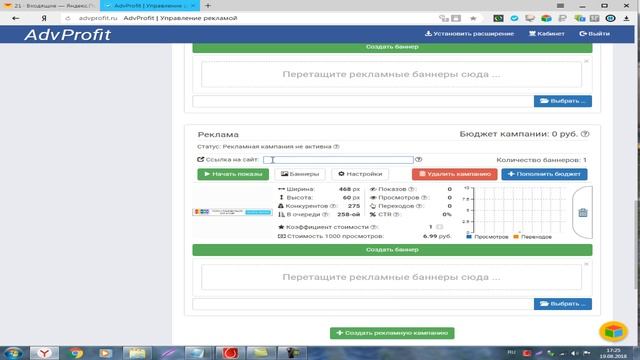
Task: Open a new browser tab with plus
Action: pyautogui.click(x=208, y=6)
